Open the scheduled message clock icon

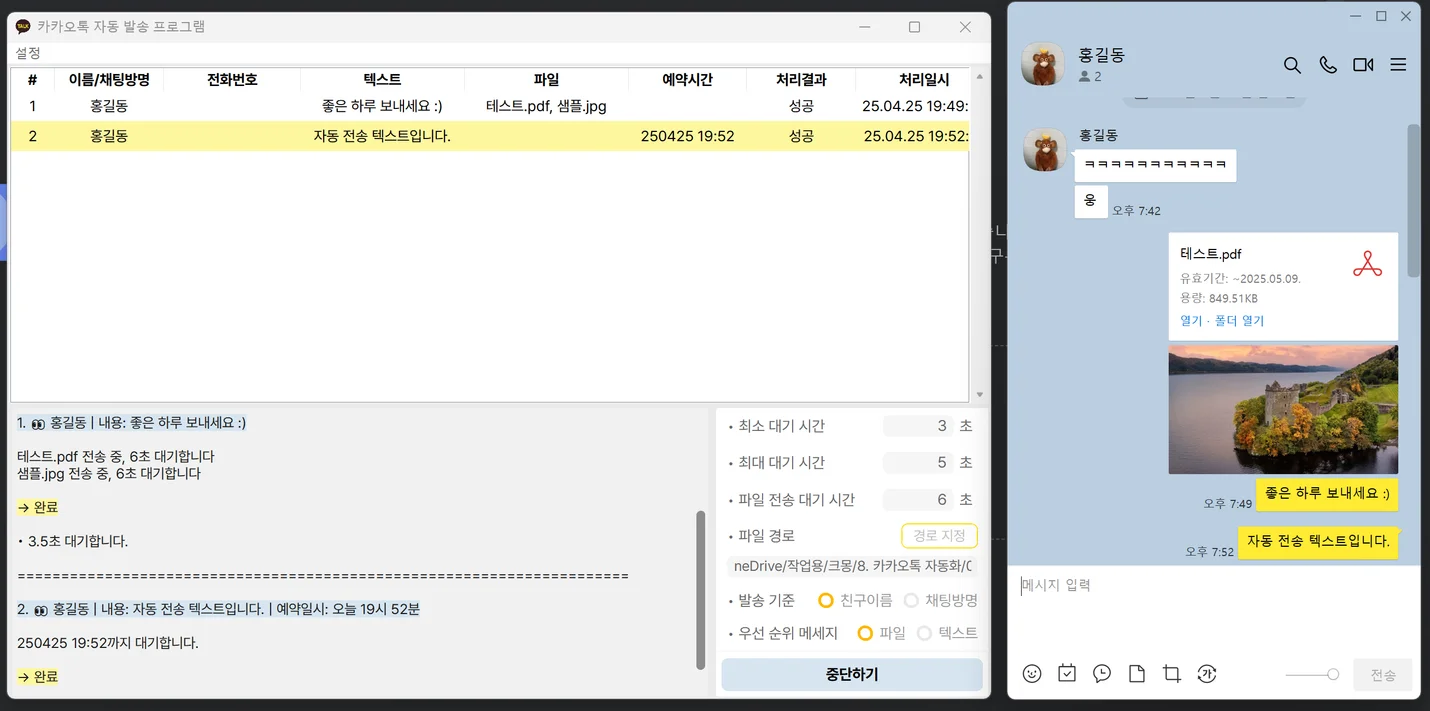click(1102, 674)
